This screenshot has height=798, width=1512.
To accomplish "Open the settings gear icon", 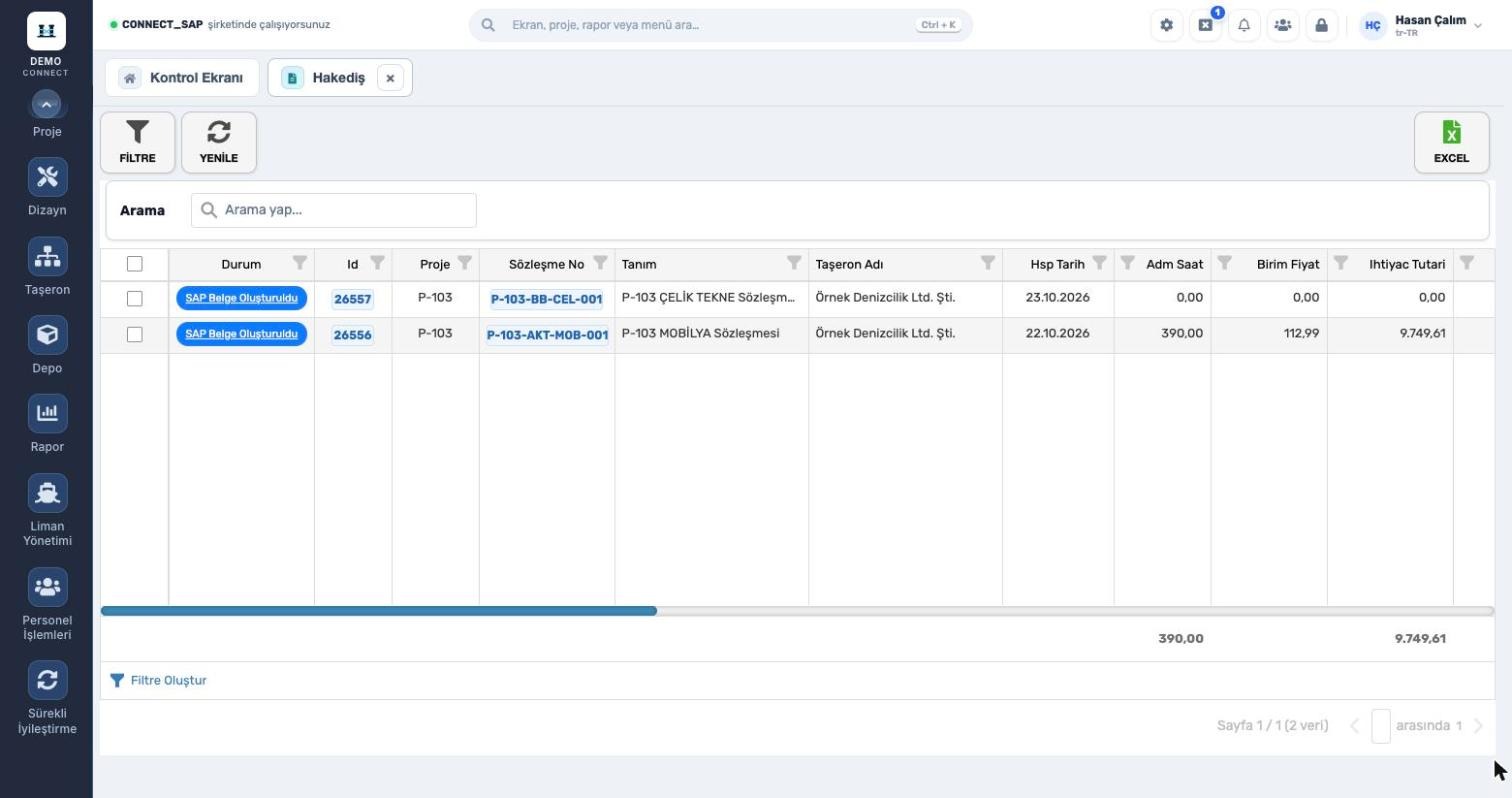I will point(1166,25).
